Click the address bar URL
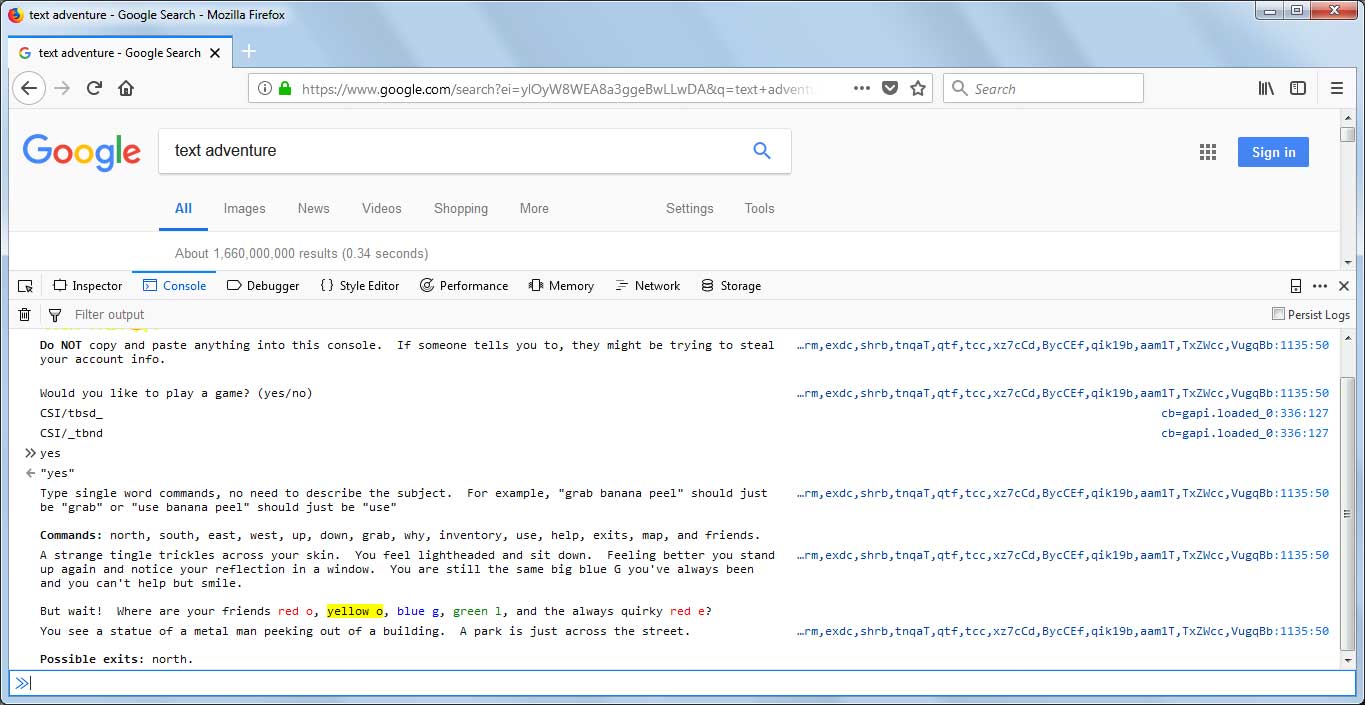 coord(560,88)
